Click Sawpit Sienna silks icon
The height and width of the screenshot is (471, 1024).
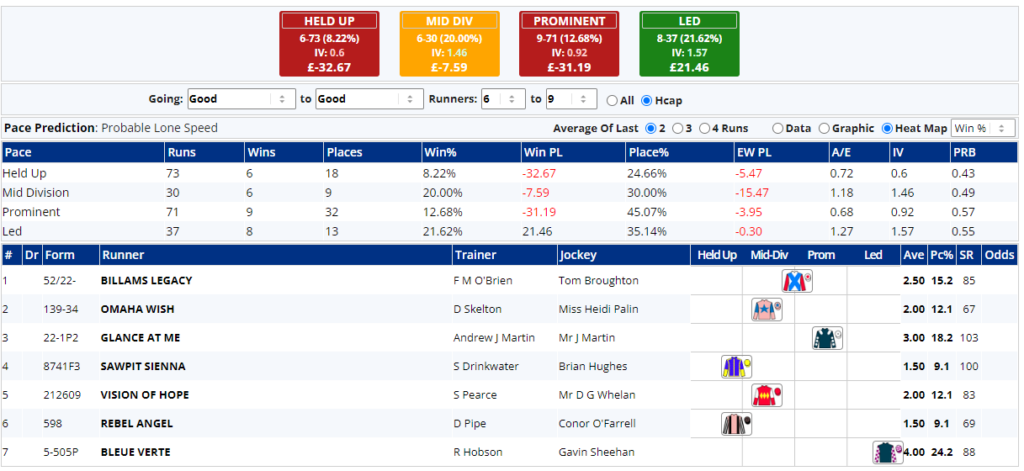[x=735, y=367]
